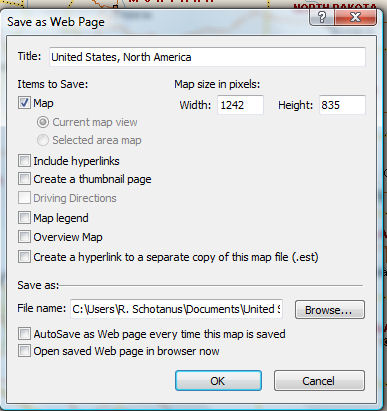The width and height of the screenshot is (387, 411).
Task: Click the File name path field
Action: tap(177, 309)
